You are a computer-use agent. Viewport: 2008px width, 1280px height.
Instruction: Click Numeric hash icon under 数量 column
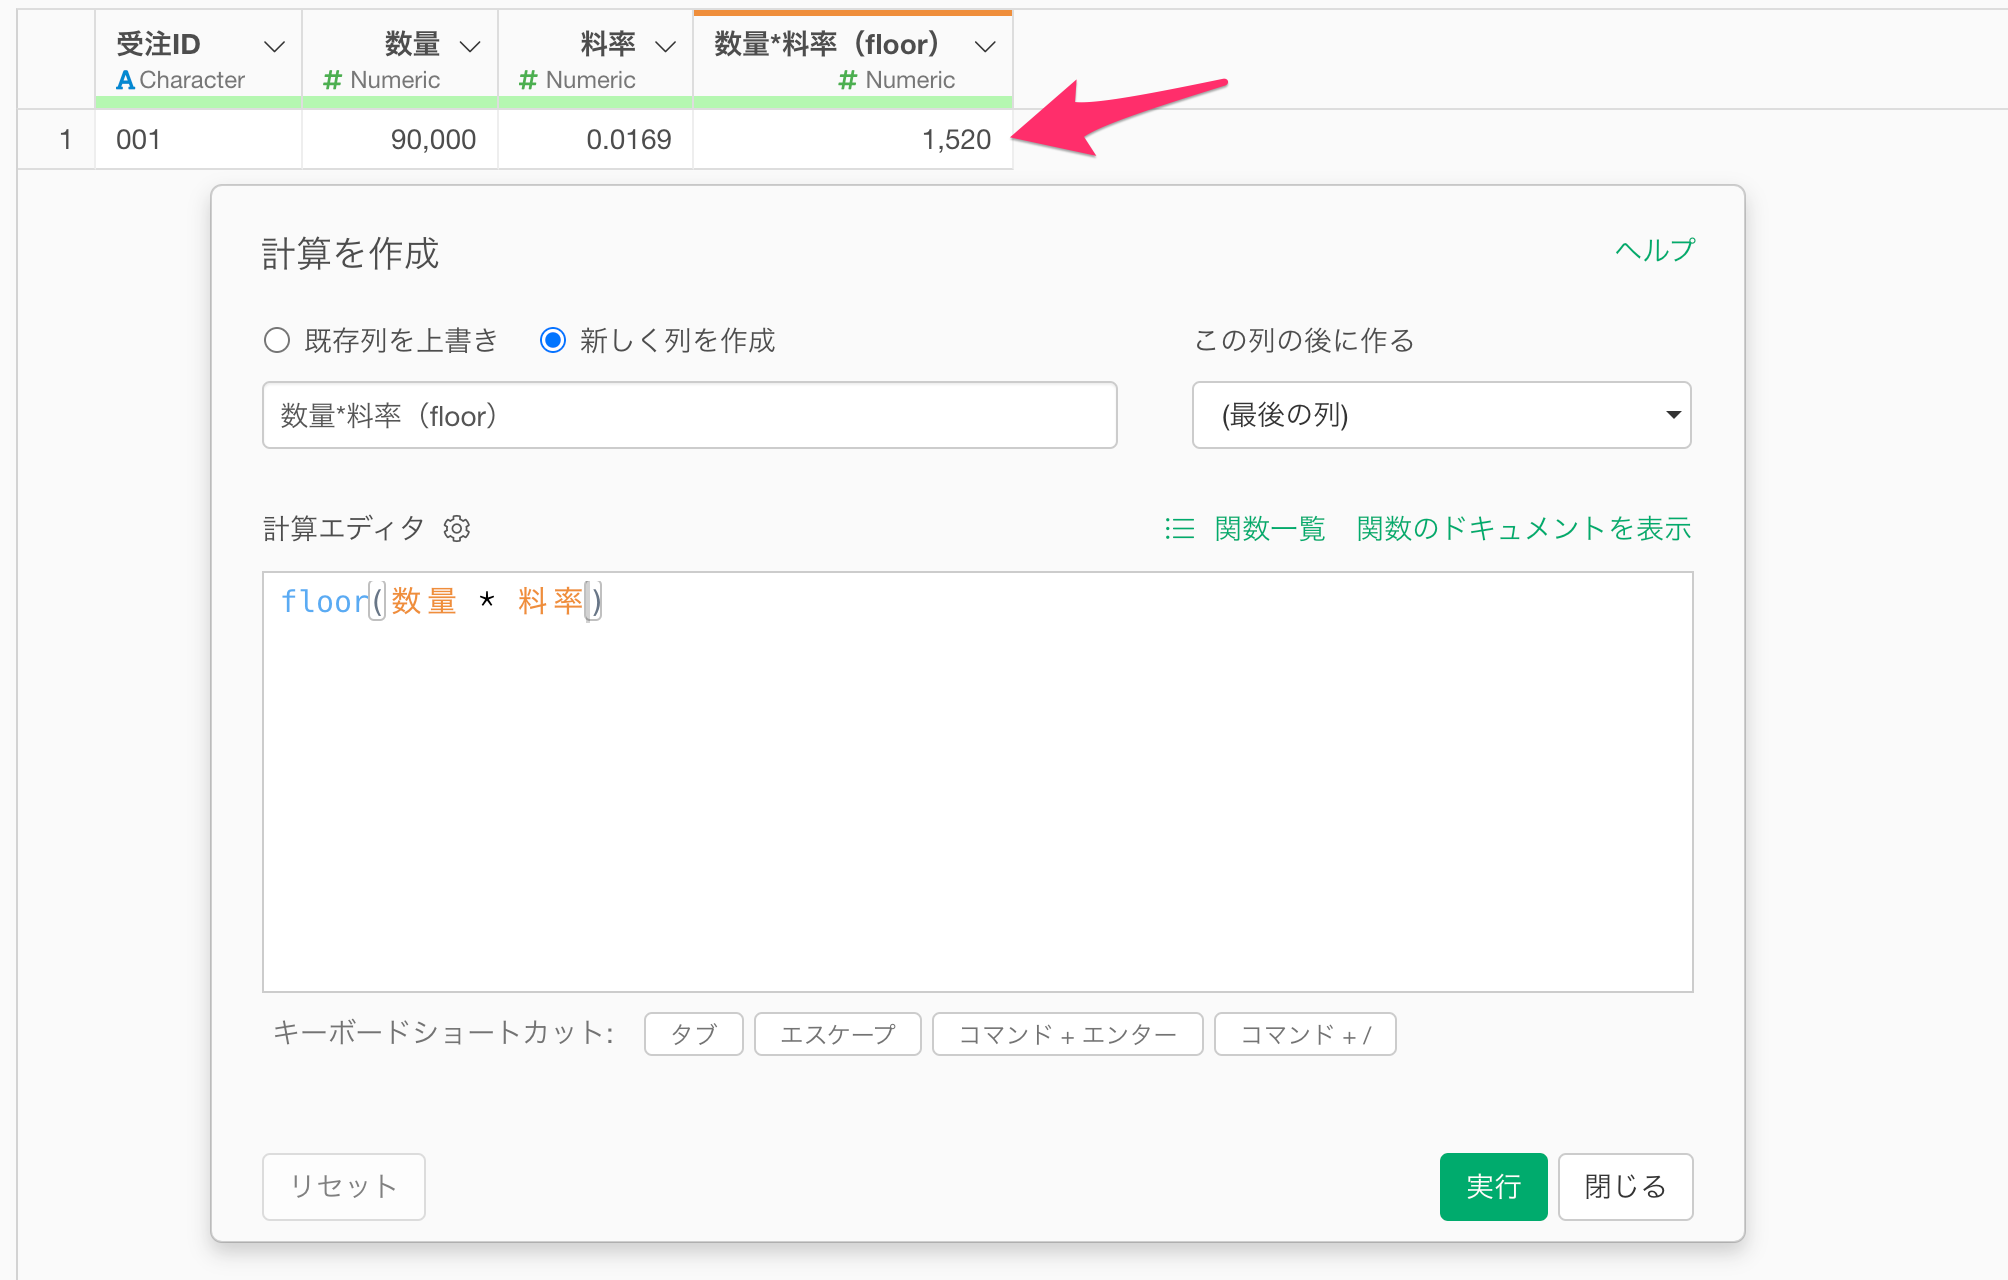point(333,80)
